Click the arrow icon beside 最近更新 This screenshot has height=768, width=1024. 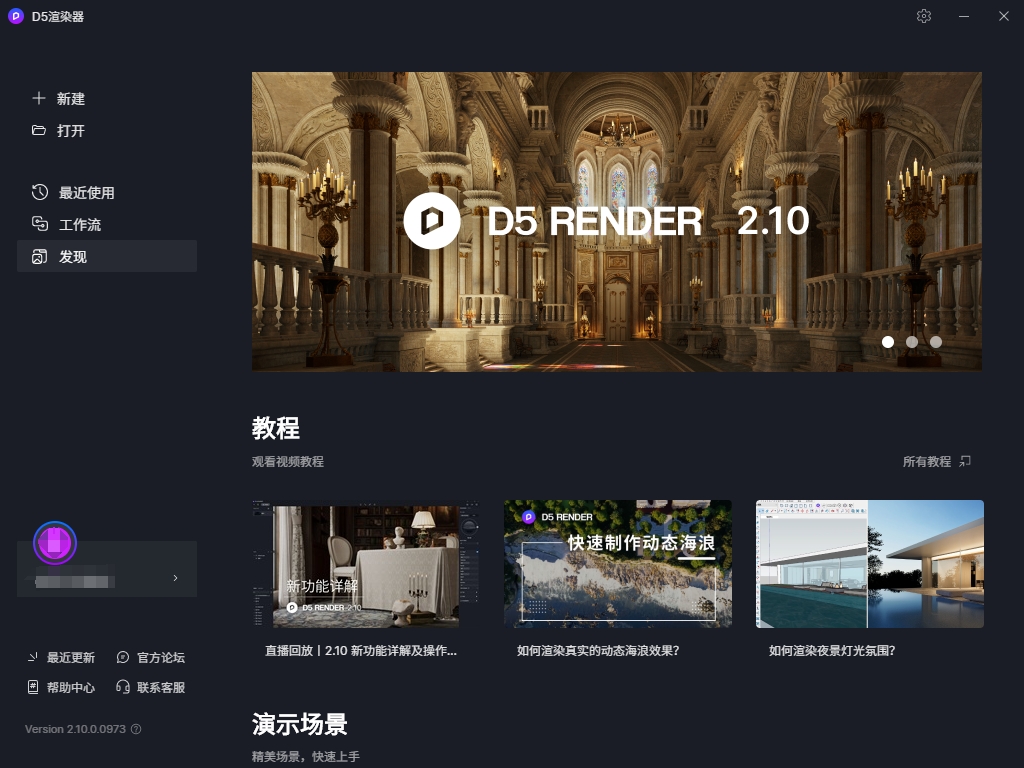[x=33, y=657]
